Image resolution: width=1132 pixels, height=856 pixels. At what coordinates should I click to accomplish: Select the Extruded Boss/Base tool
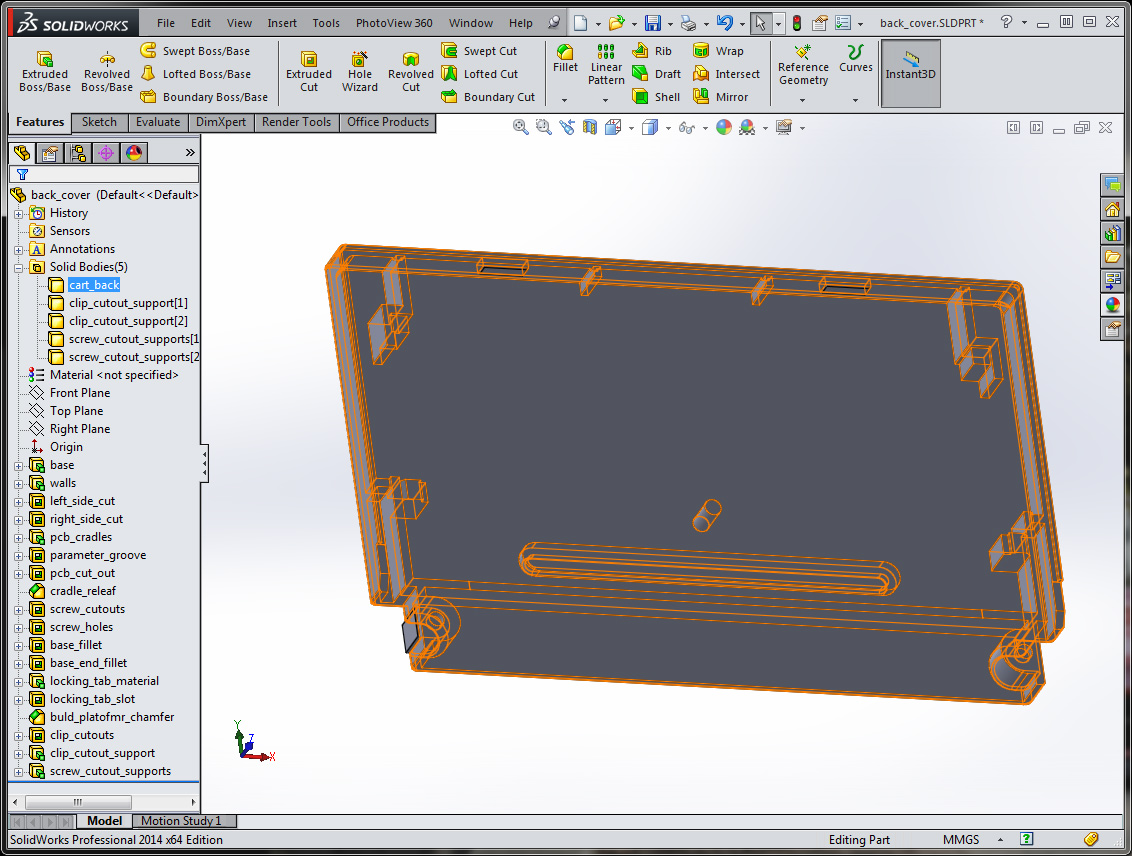pos(45,72)
